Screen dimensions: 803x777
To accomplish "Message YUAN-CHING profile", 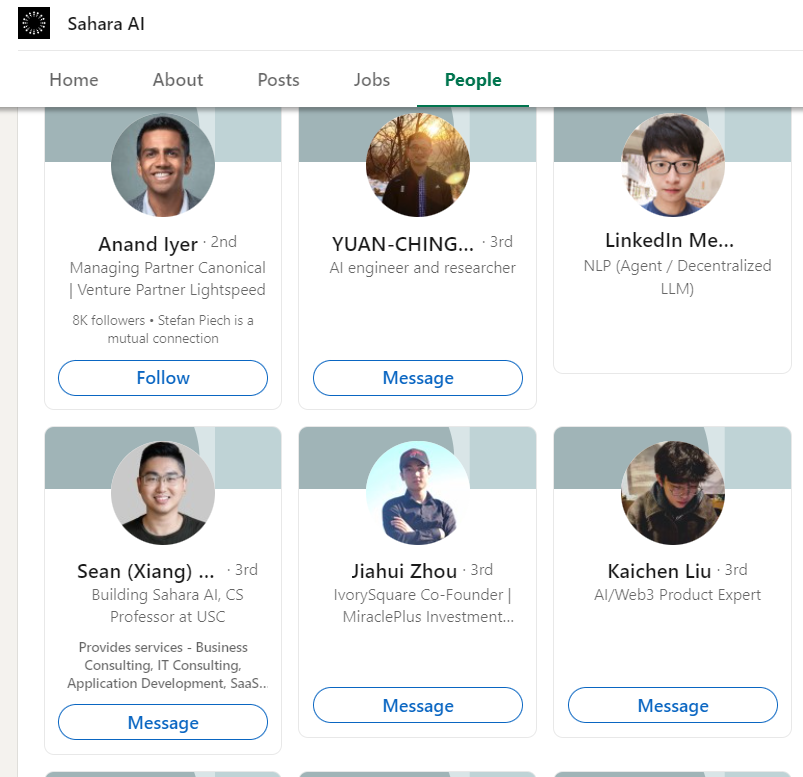I will [418, 378].
